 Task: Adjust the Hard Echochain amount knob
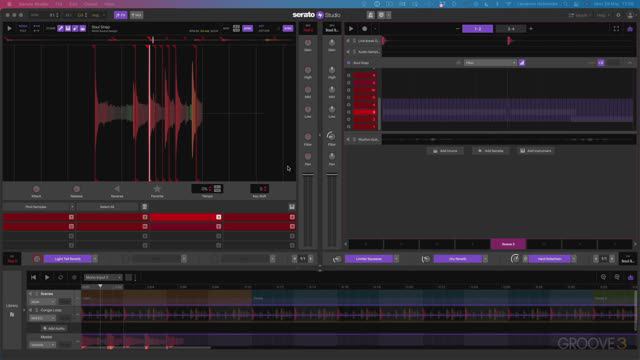[515, 259]
